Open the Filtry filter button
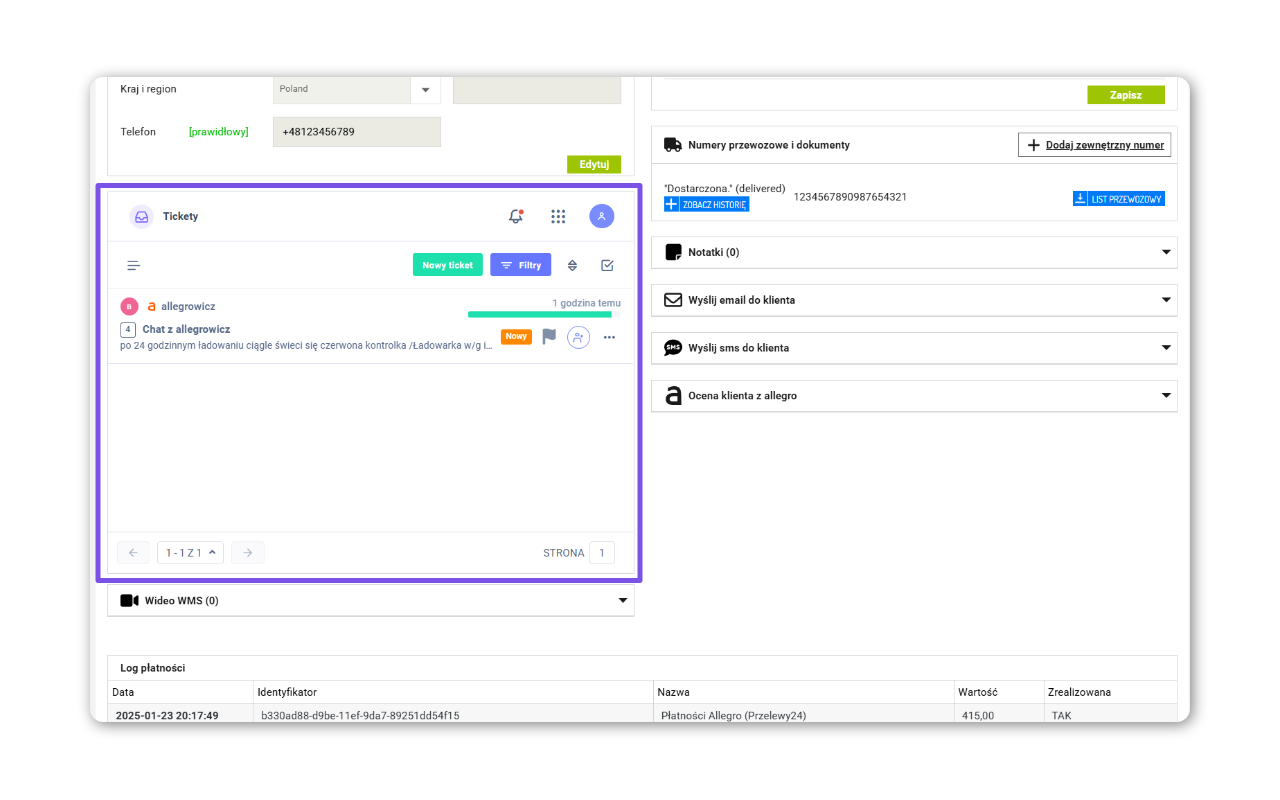 (520, 265)
